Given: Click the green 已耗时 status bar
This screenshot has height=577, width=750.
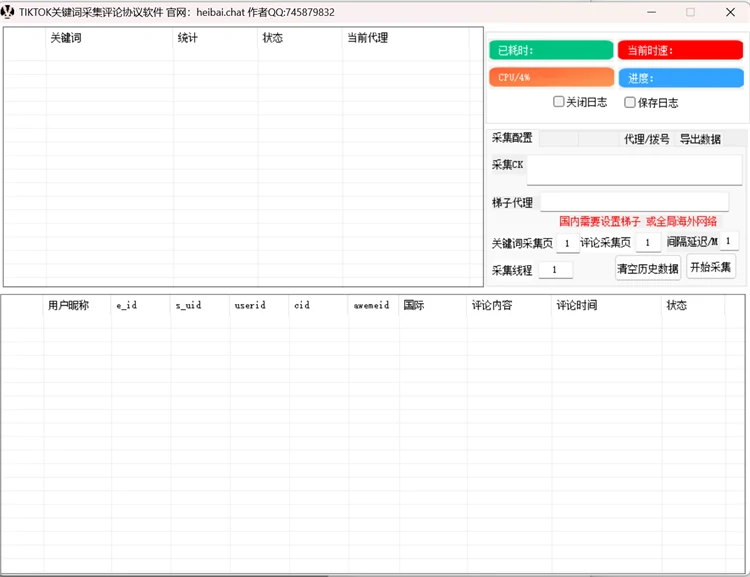Looking at the screenshot, I should 551,50.
